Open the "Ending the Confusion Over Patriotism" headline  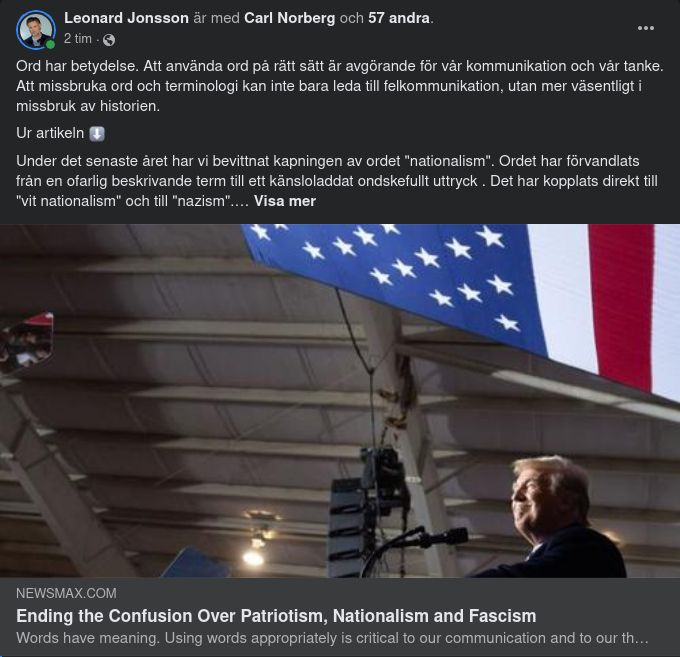click(x=276, y=616)
